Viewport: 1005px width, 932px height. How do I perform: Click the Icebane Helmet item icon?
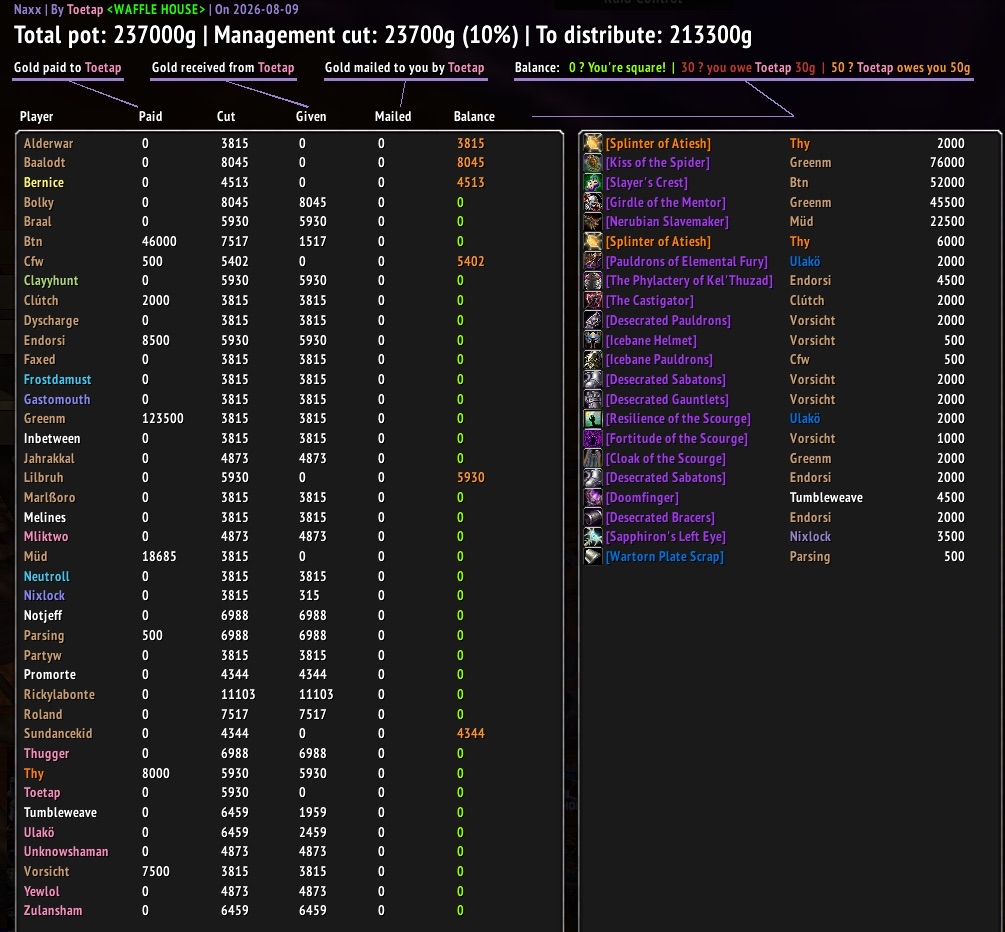(593, 340)
